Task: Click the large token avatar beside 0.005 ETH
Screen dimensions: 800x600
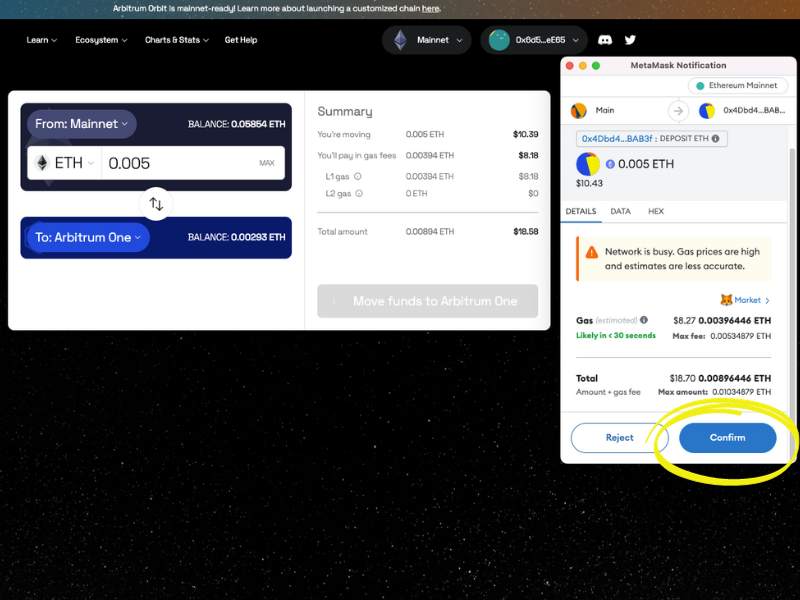Action: pos(588,164)
